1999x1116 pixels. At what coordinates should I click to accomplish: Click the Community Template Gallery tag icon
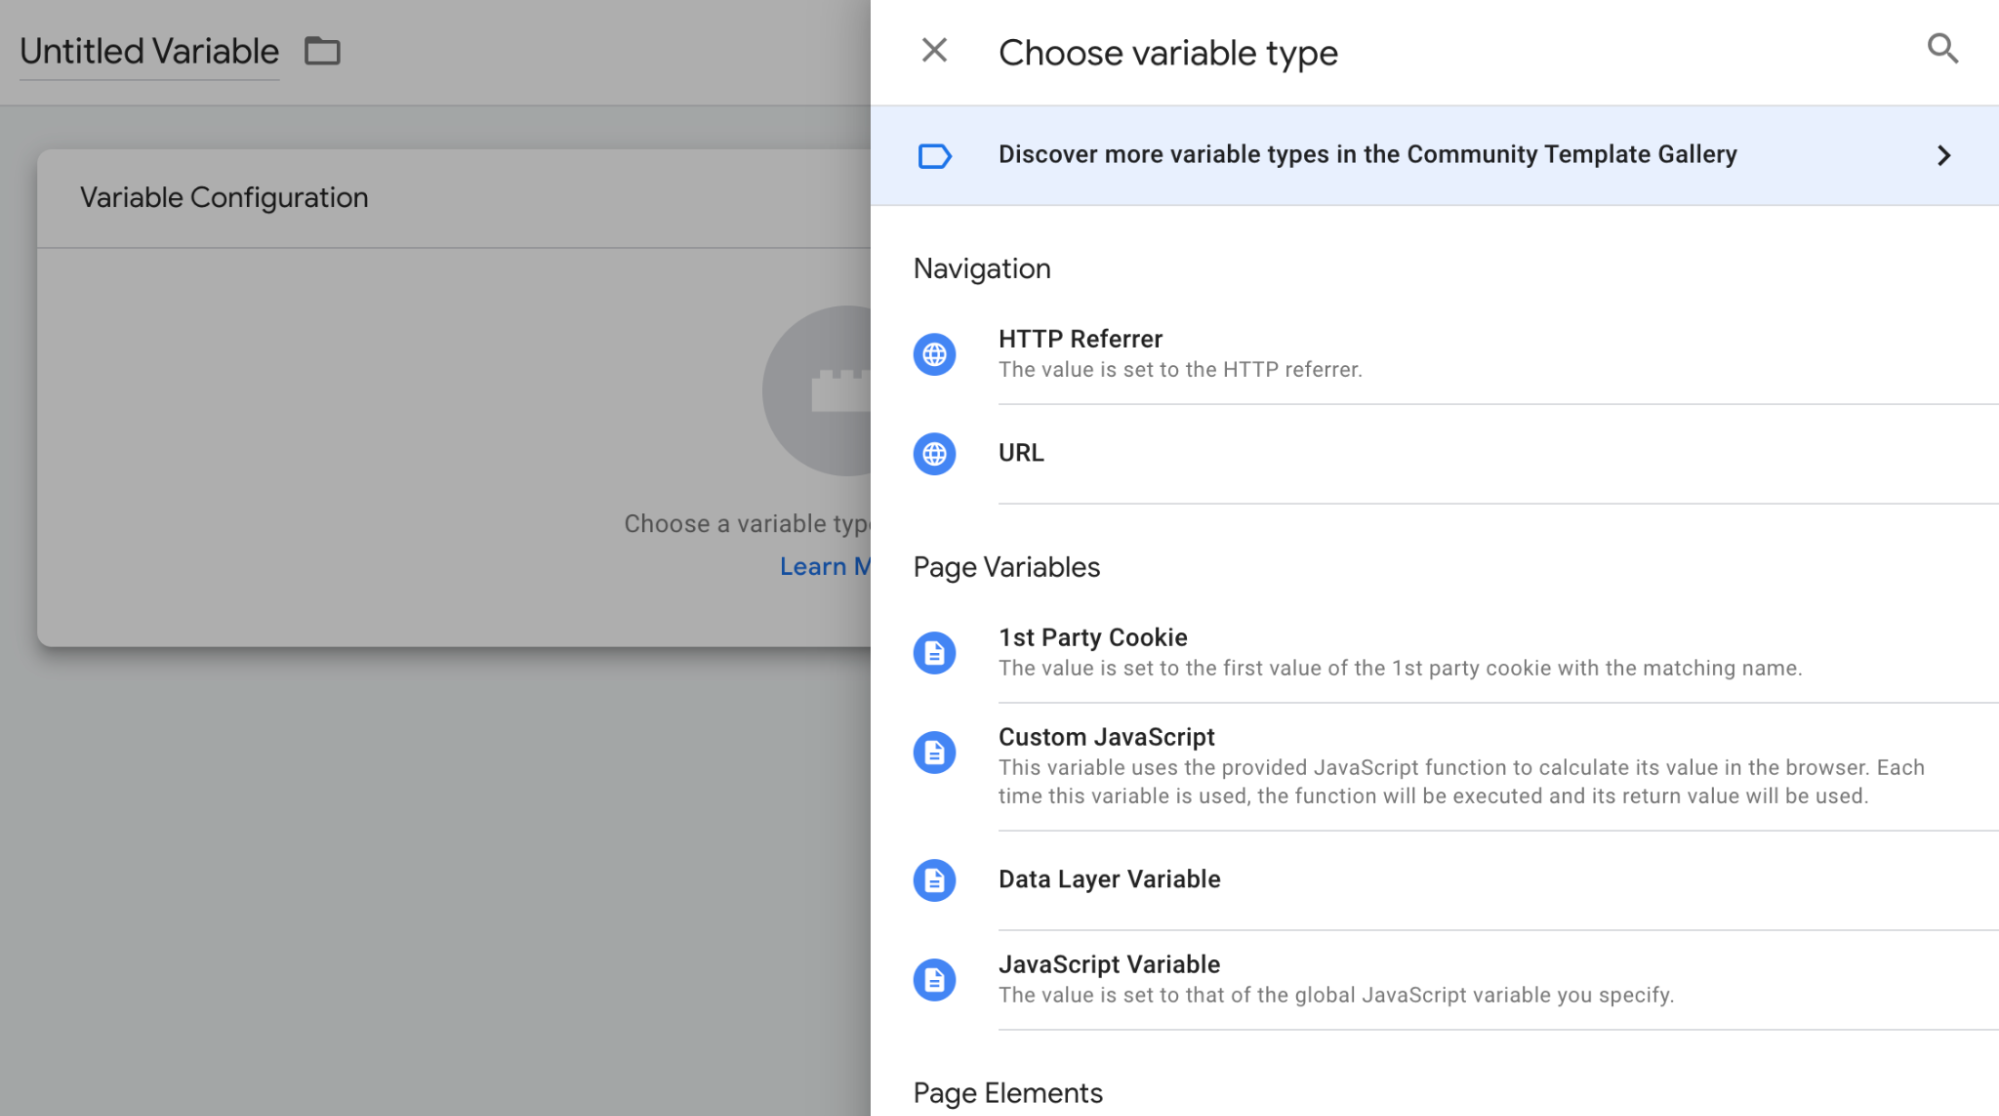934,156
